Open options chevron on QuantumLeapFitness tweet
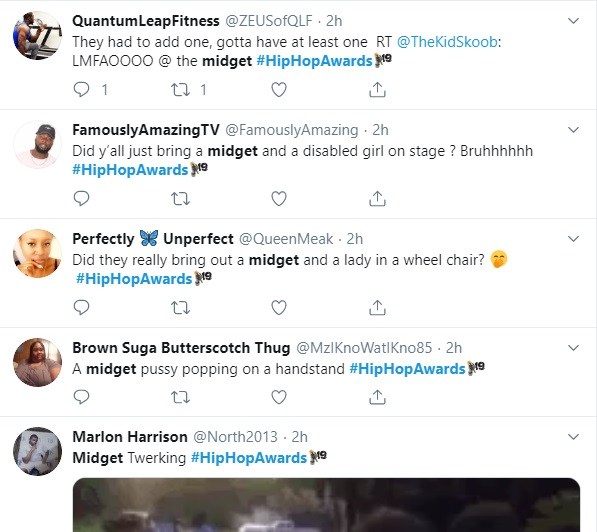Screen dimensions: 597x532 click(573, 21)
